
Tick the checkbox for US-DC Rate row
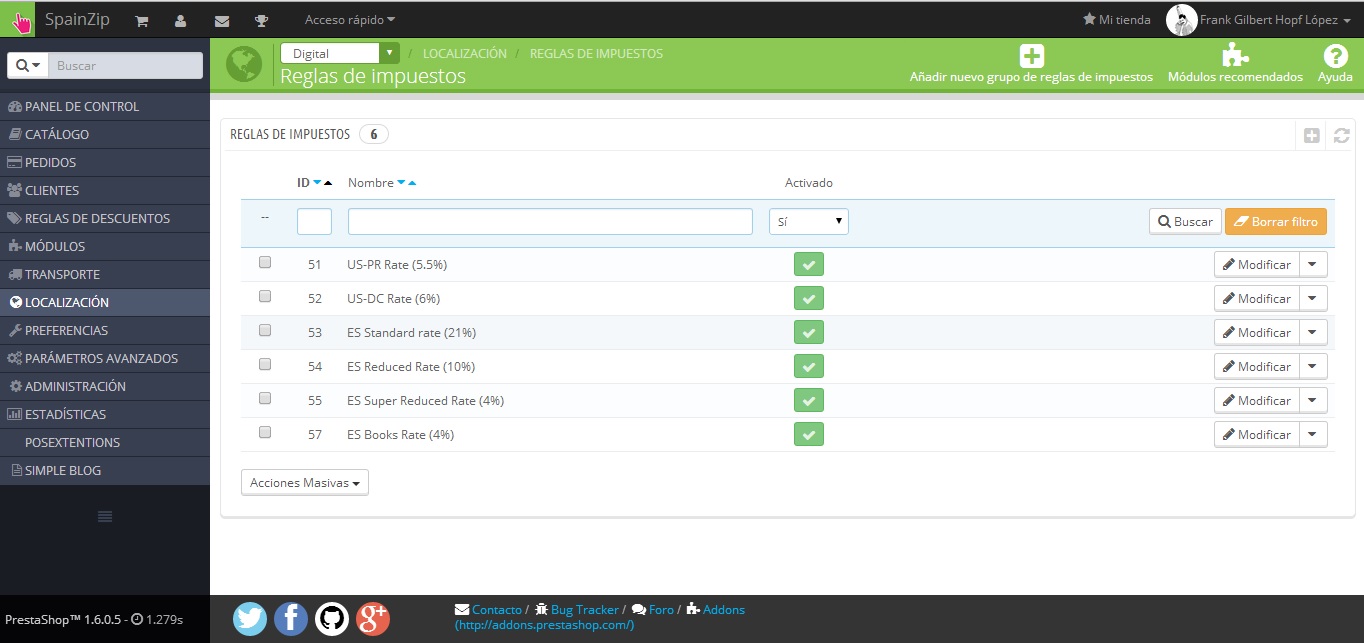(x=265, y=297)
